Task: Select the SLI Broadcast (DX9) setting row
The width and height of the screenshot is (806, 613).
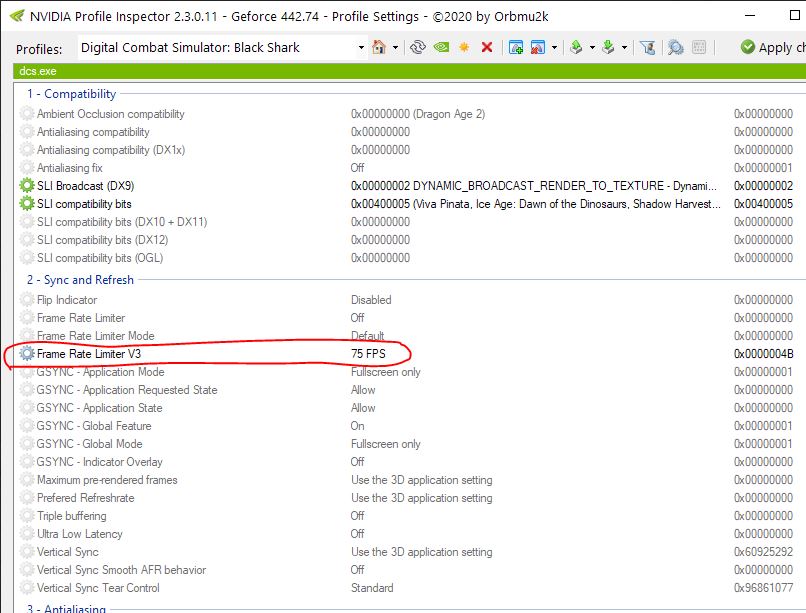Action: click(x=409, y=185)
